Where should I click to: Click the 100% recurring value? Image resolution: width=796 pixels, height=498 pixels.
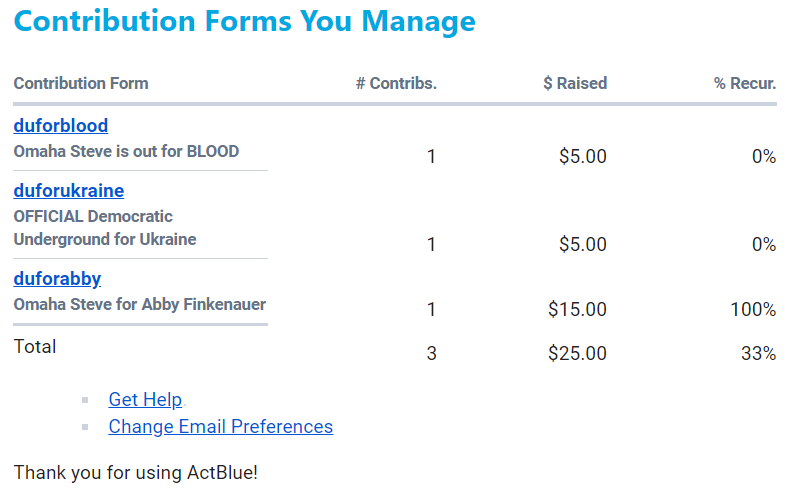pyautogui.click(x=753, y=310)
